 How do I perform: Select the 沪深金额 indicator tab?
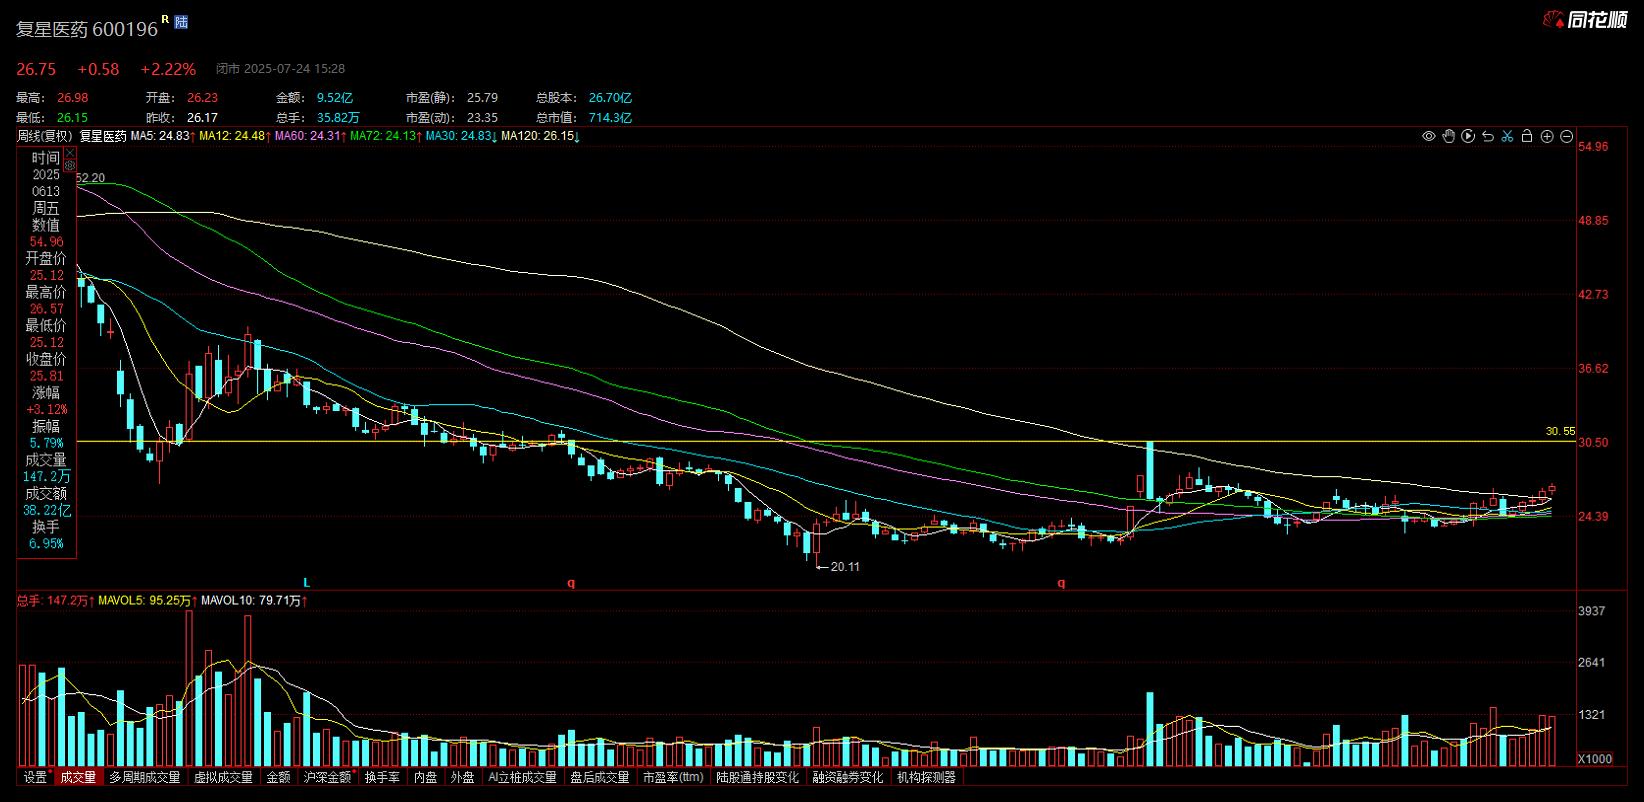point(328,777)
